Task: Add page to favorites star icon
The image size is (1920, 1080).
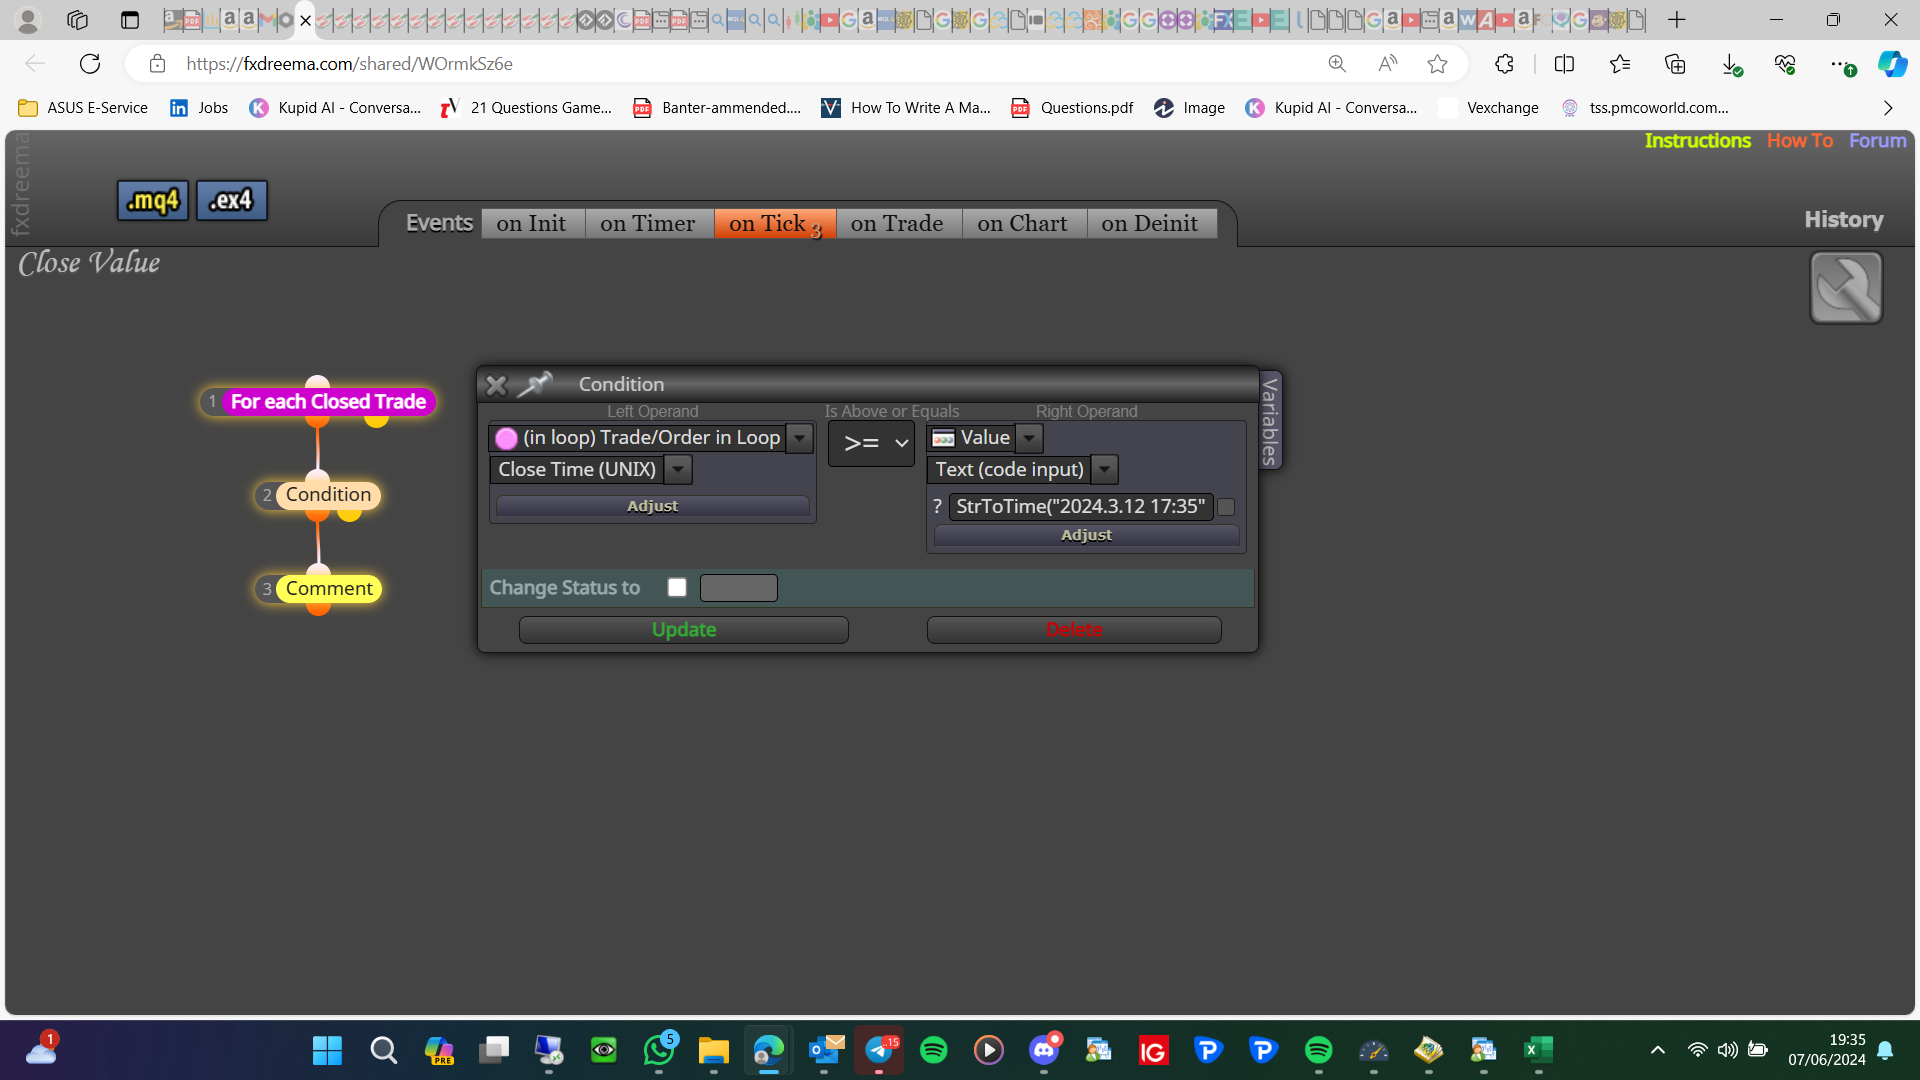Action: (x=1437, y=64)
